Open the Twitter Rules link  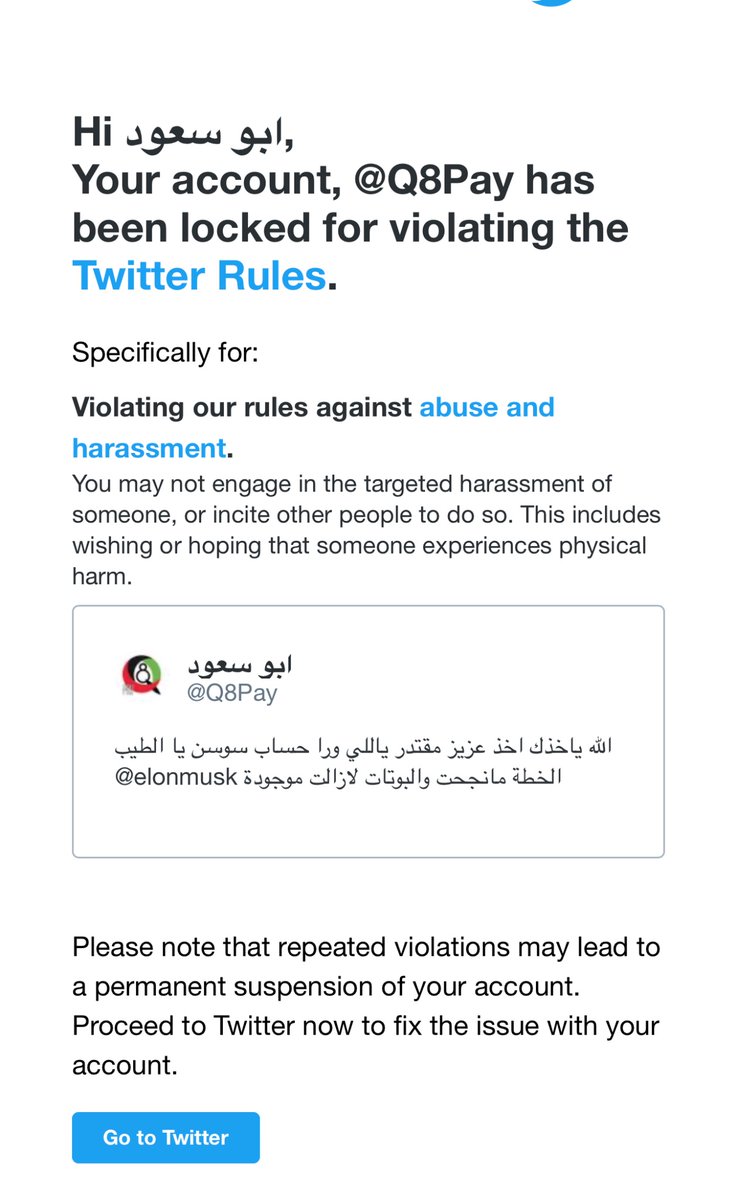(199, 275)
